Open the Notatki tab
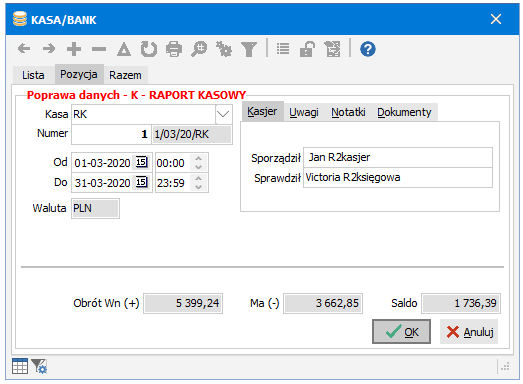The image size is (523, 384). 348,112
